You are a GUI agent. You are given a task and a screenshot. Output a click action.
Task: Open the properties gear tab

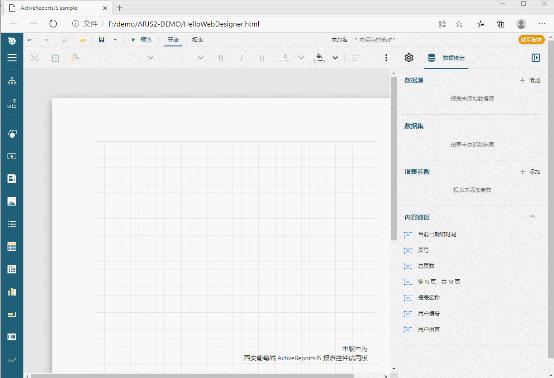click(409, 58)
